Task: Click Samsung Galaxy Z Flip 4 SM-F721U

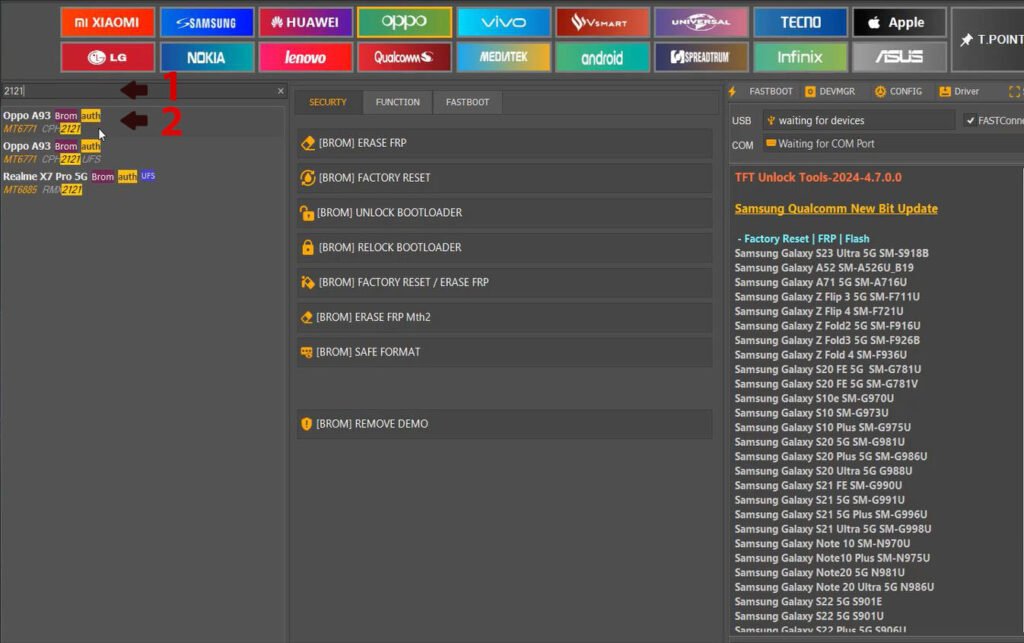Action: click(819, 311)
